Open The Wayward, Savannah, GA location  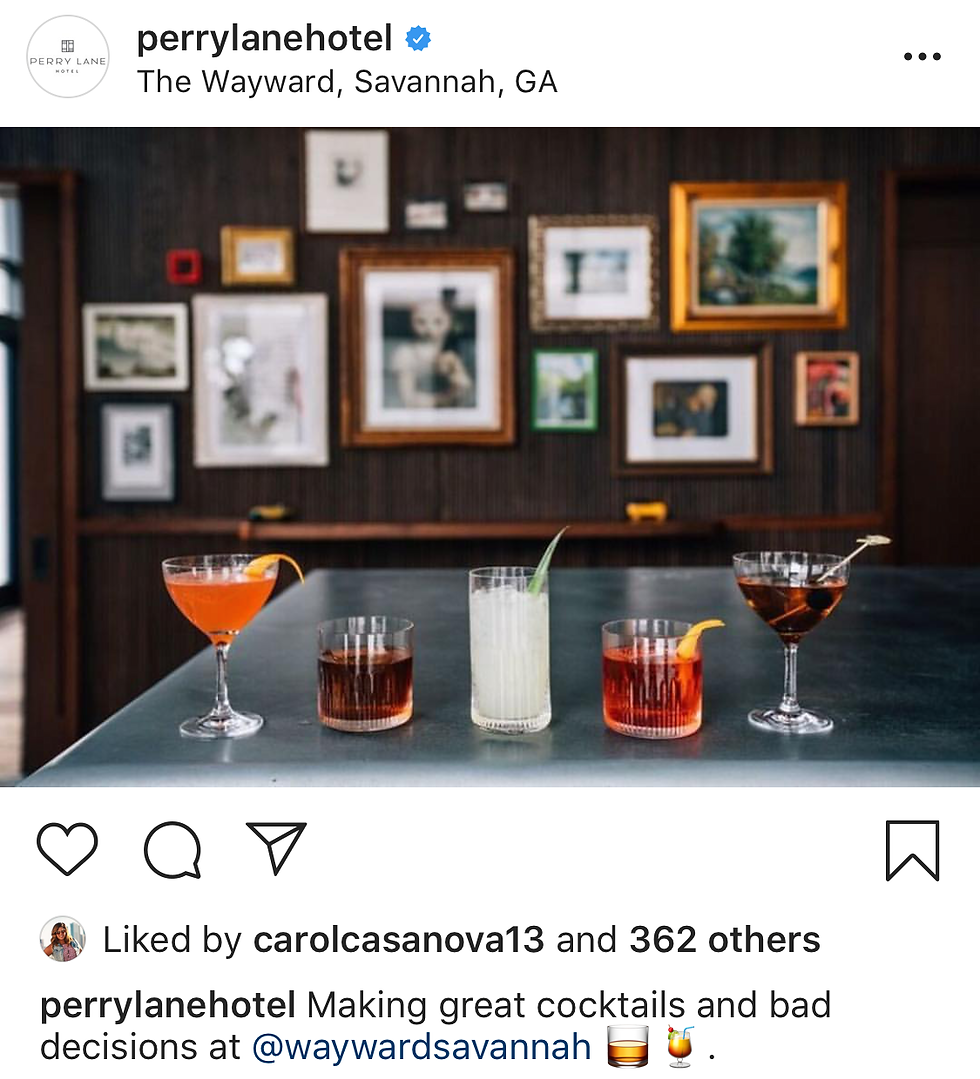tap(347, 82)
